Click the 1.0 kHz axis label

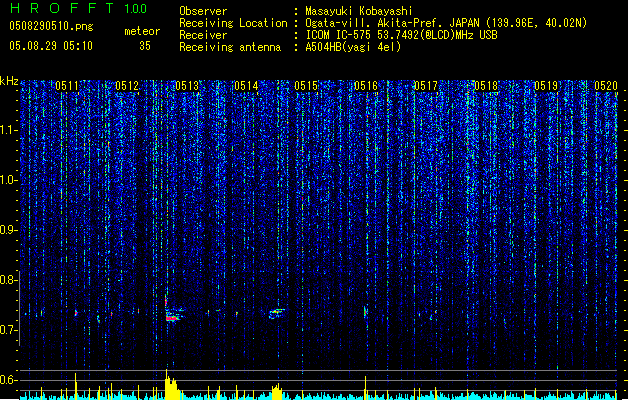coord(8,180)
